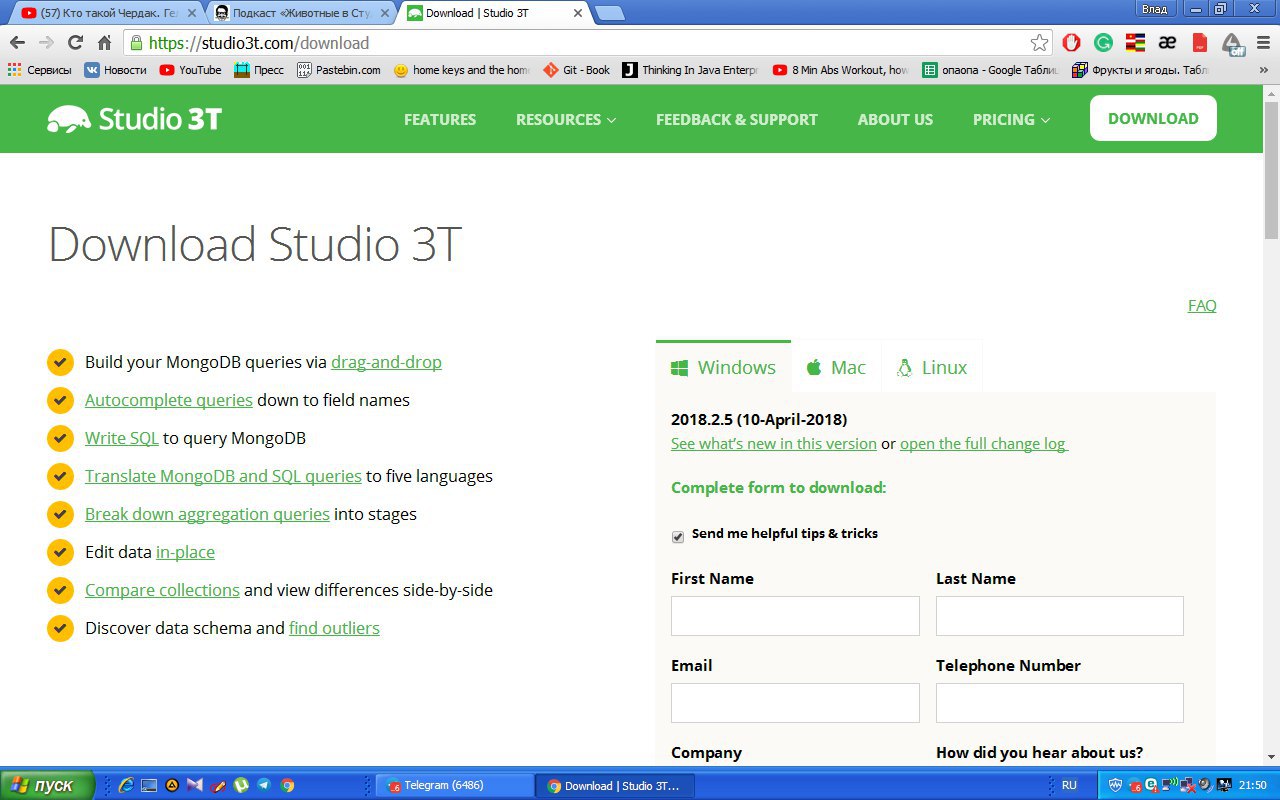Screen dimensions: 1280x800
Task: Open the Grammarly extension icon
Action: pyautogui.click(x=1103, y=43)
